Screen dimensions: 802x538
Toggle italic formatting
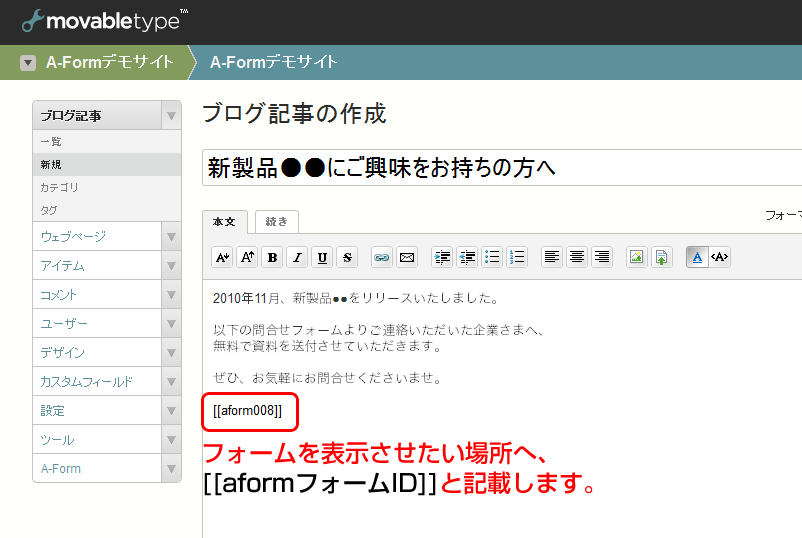(297, 257)
